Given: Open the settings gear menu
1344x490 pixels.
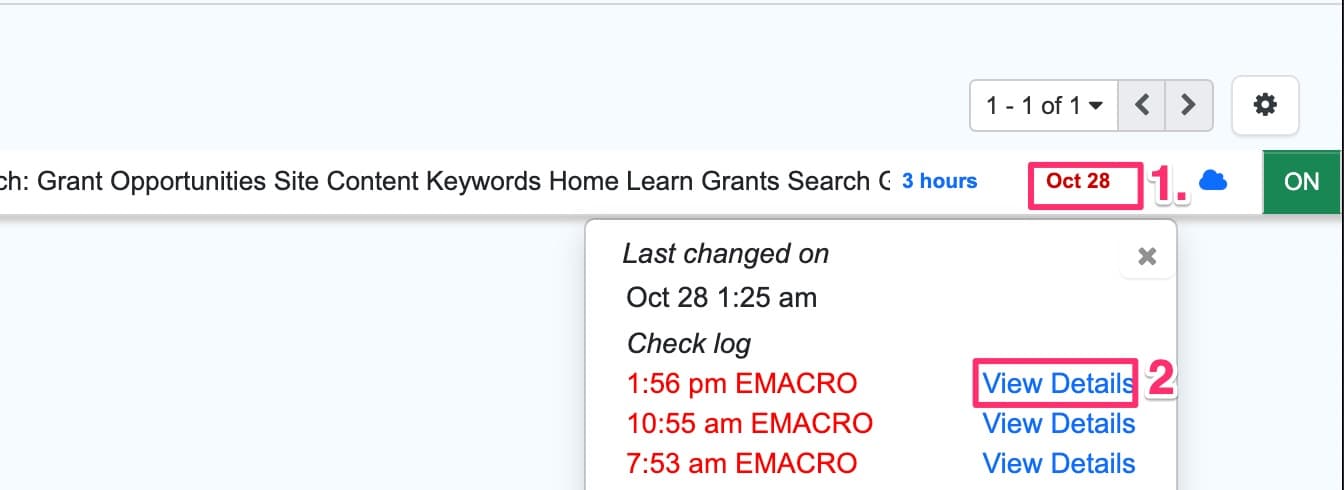Looking at the screenshot, I should pos(1265,105).
